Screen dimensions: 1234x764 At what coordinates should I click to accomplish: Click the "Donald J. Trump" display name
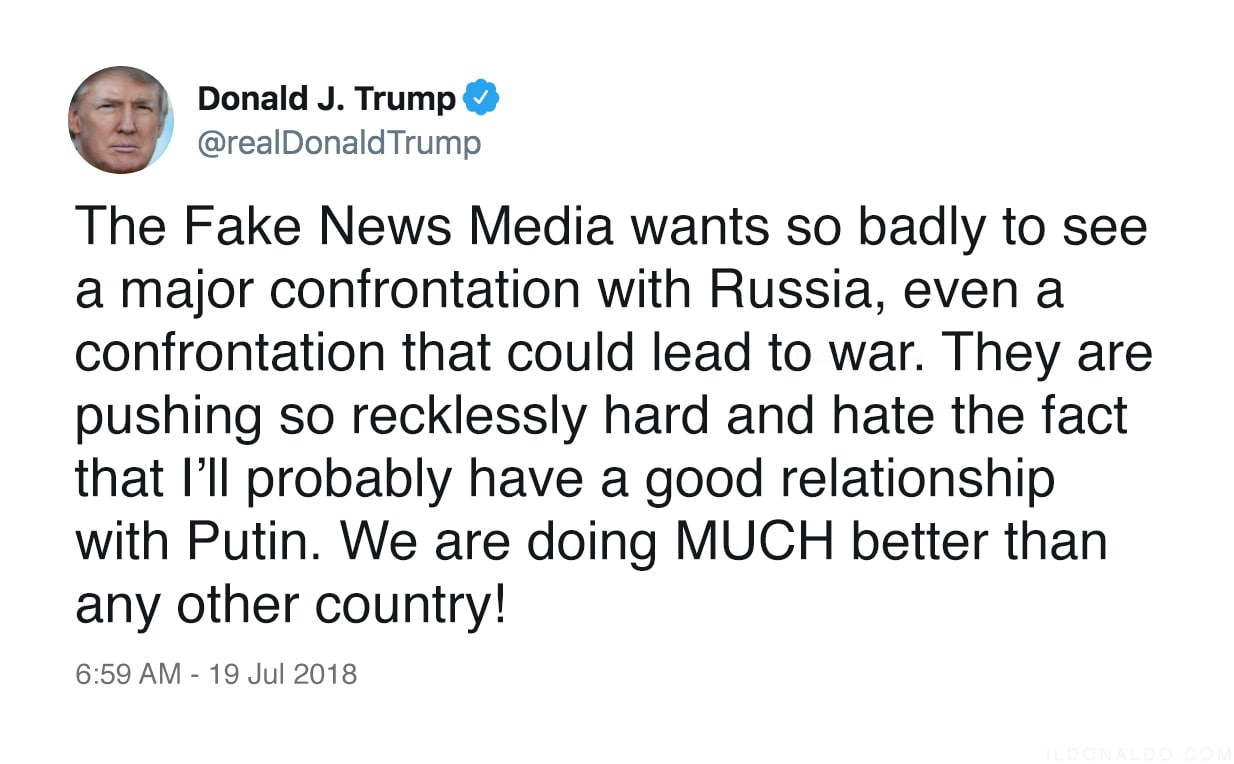(x=327, y=99)
